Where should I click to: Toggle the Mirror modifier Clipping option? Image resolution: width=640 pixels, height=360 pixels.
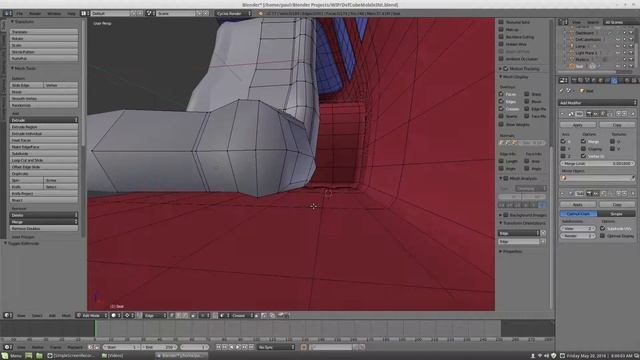(584, 149)
